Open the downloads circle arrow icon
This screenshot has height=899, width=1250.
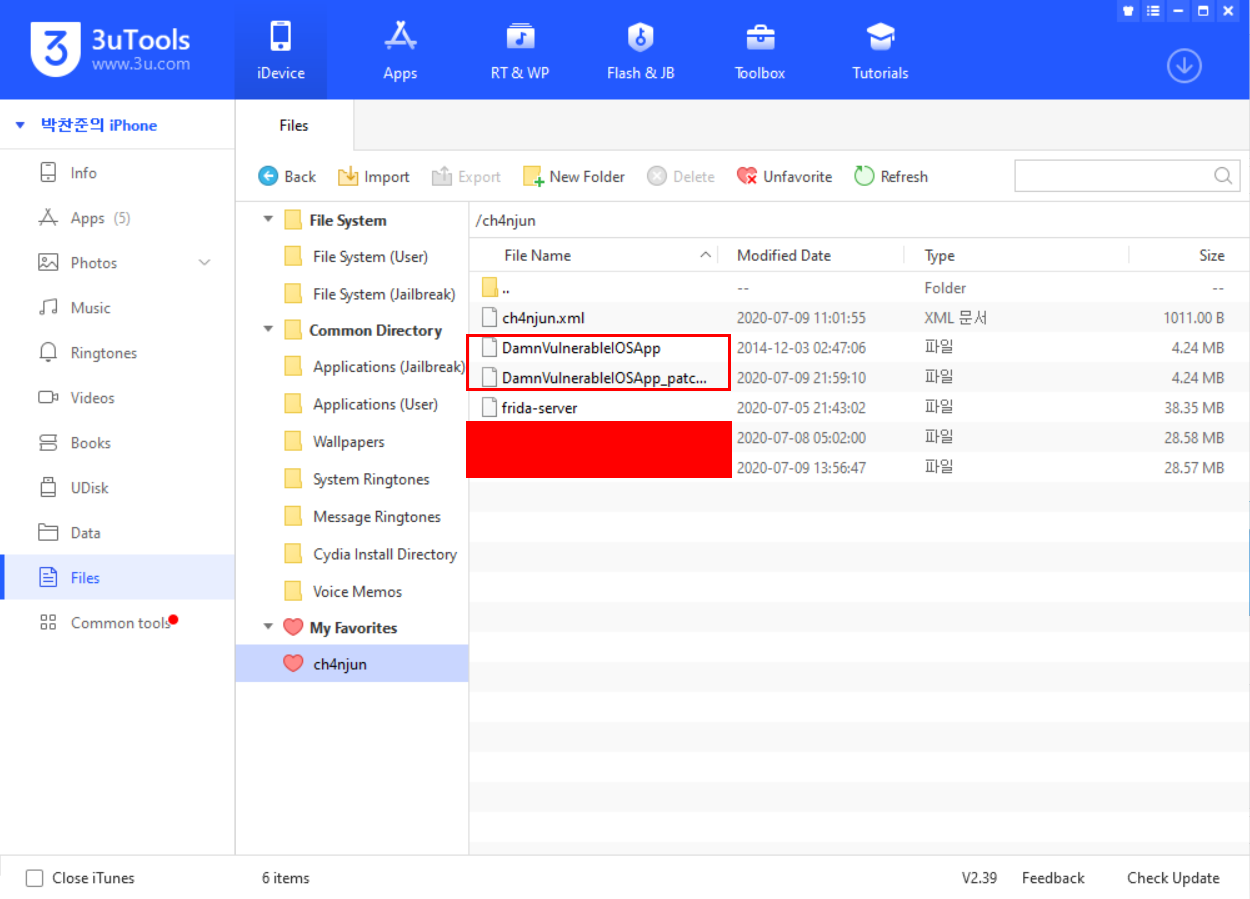(x=1184, y=66)
